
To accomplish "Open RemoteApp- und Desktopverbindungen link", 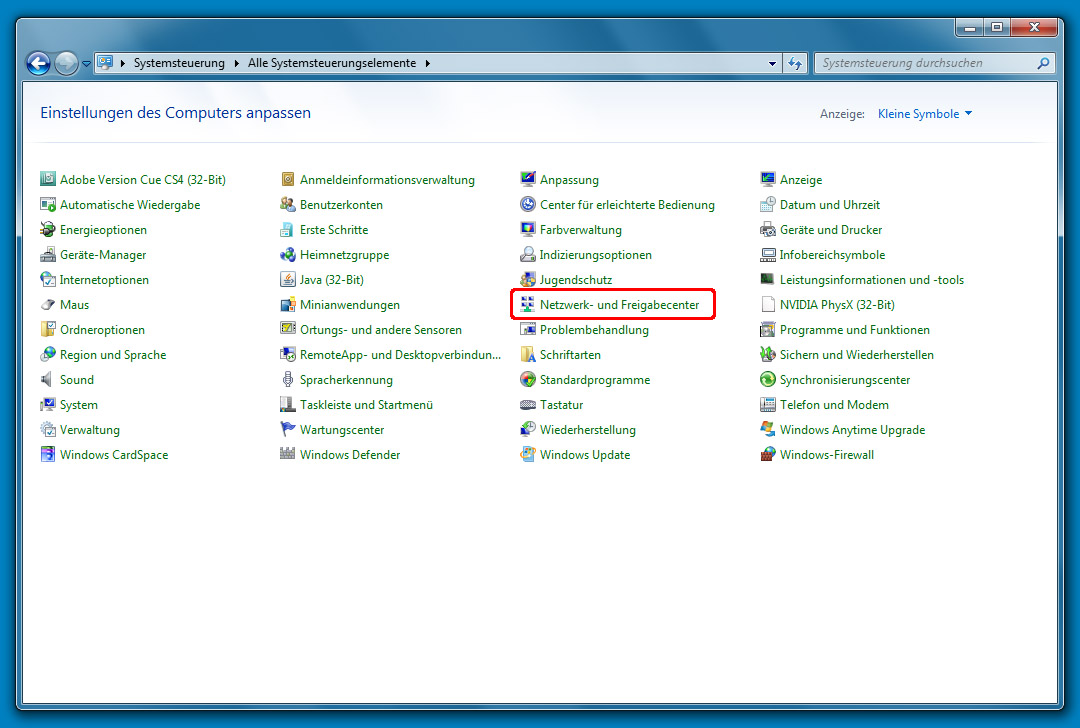I will tap(400, 355).
